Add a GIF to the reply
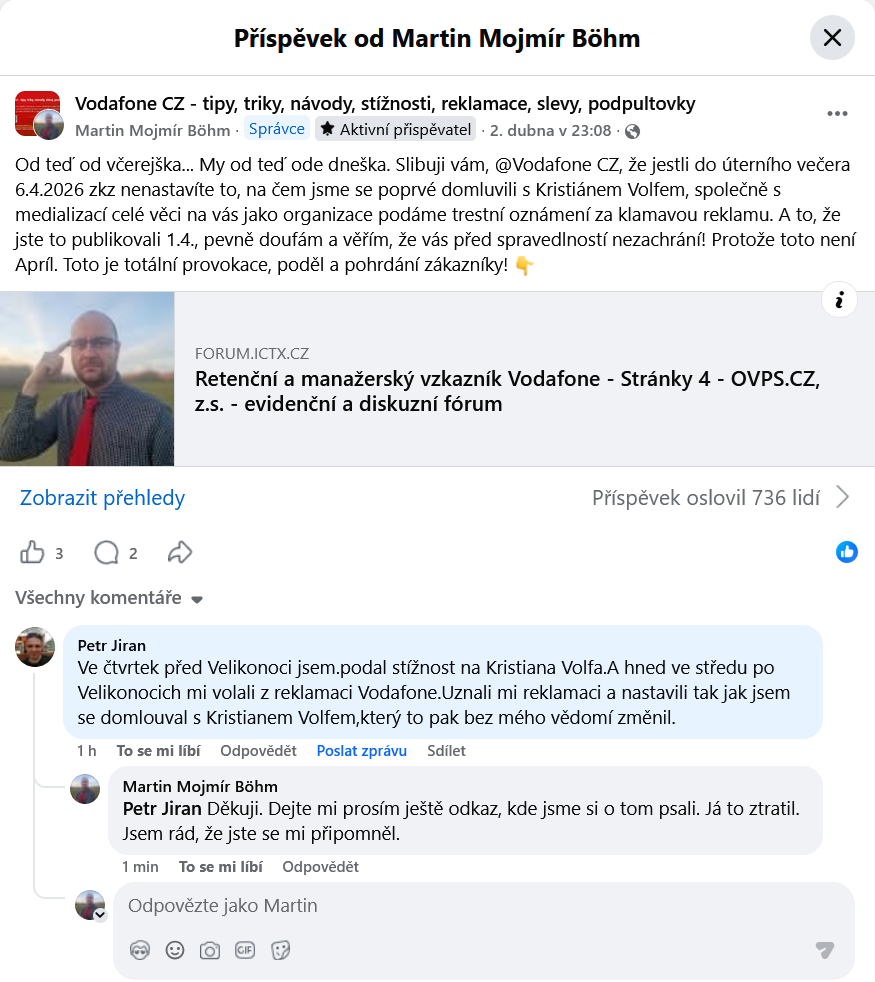Screen dimensions: 875x982 click(x=245, y=950)
